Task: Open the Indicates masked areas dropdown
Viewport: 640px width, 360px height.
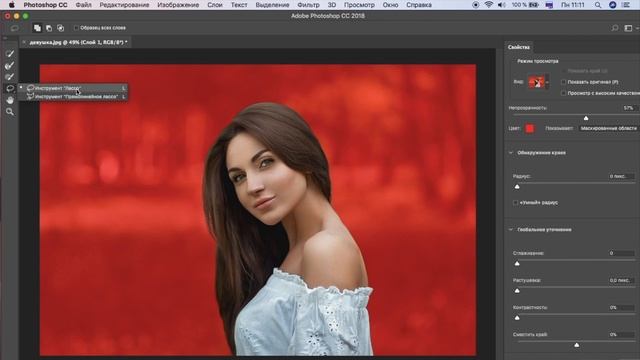Action: click(609, 128)
